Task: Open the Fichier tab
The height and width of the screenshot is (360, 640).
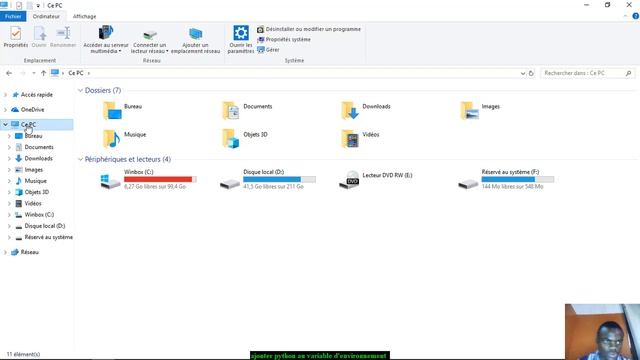Action: 13,16
